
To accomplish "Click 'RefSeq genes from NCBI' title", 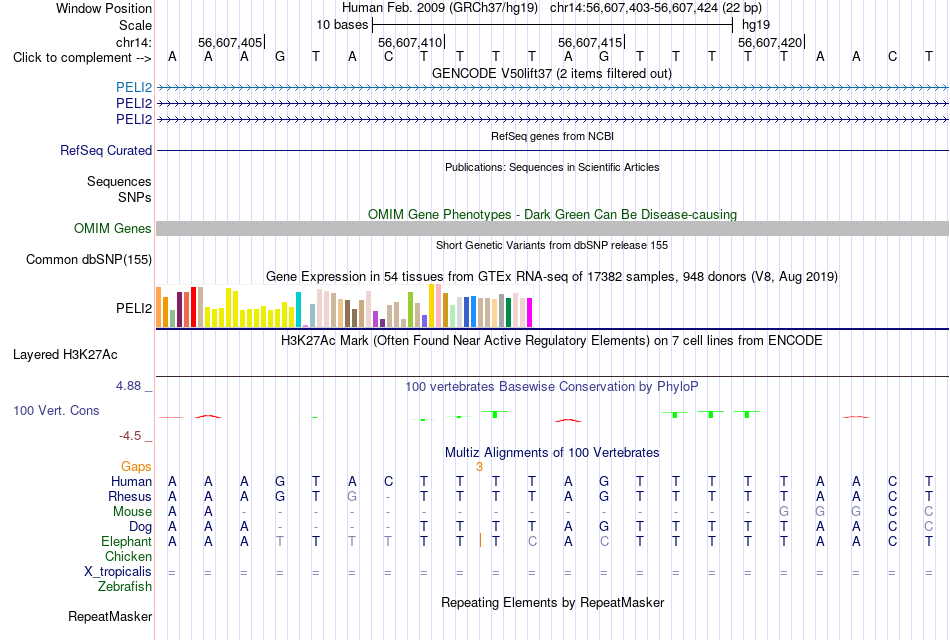I will (x=553, y=136).
